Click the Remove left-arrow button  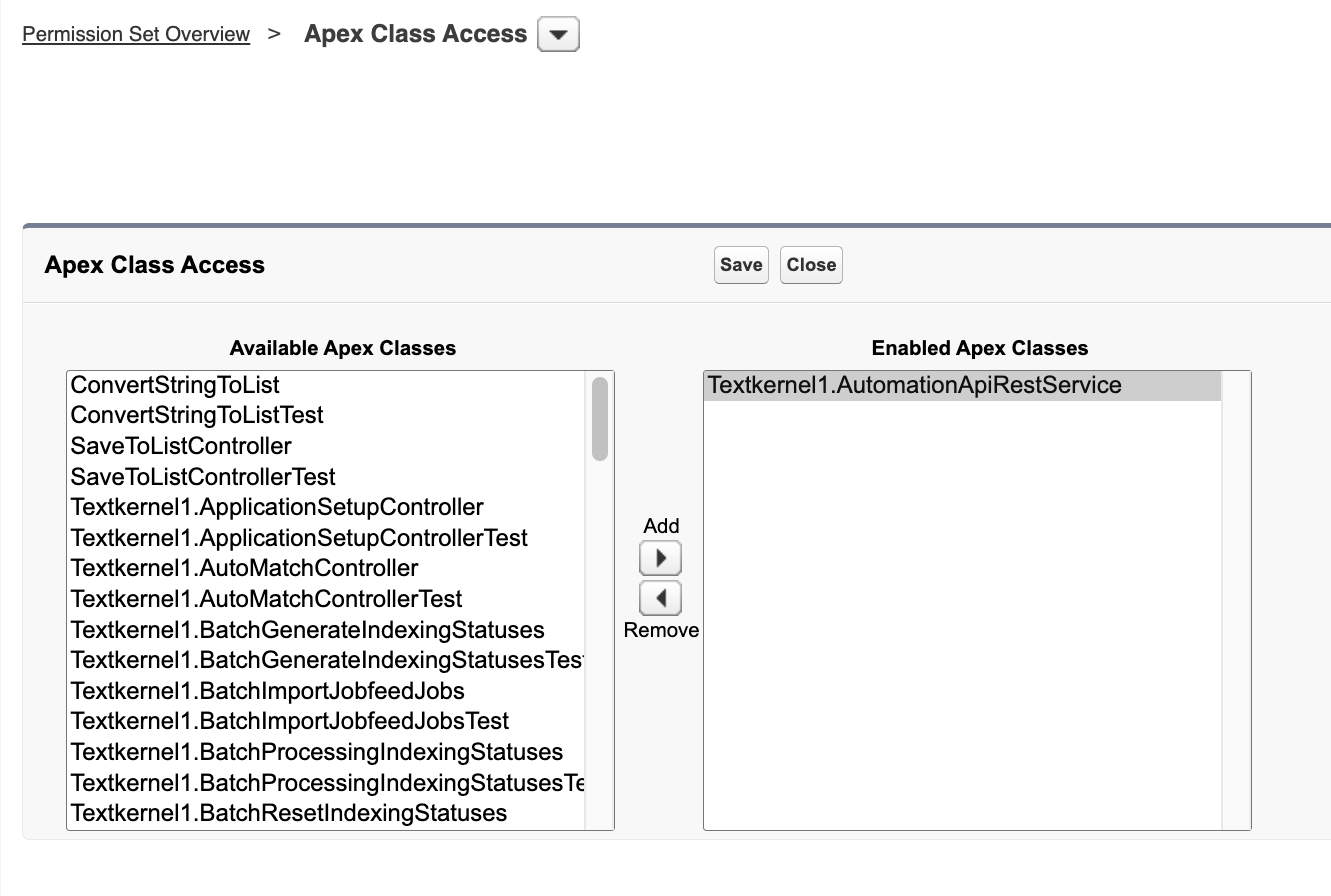[x=660, y=599]
